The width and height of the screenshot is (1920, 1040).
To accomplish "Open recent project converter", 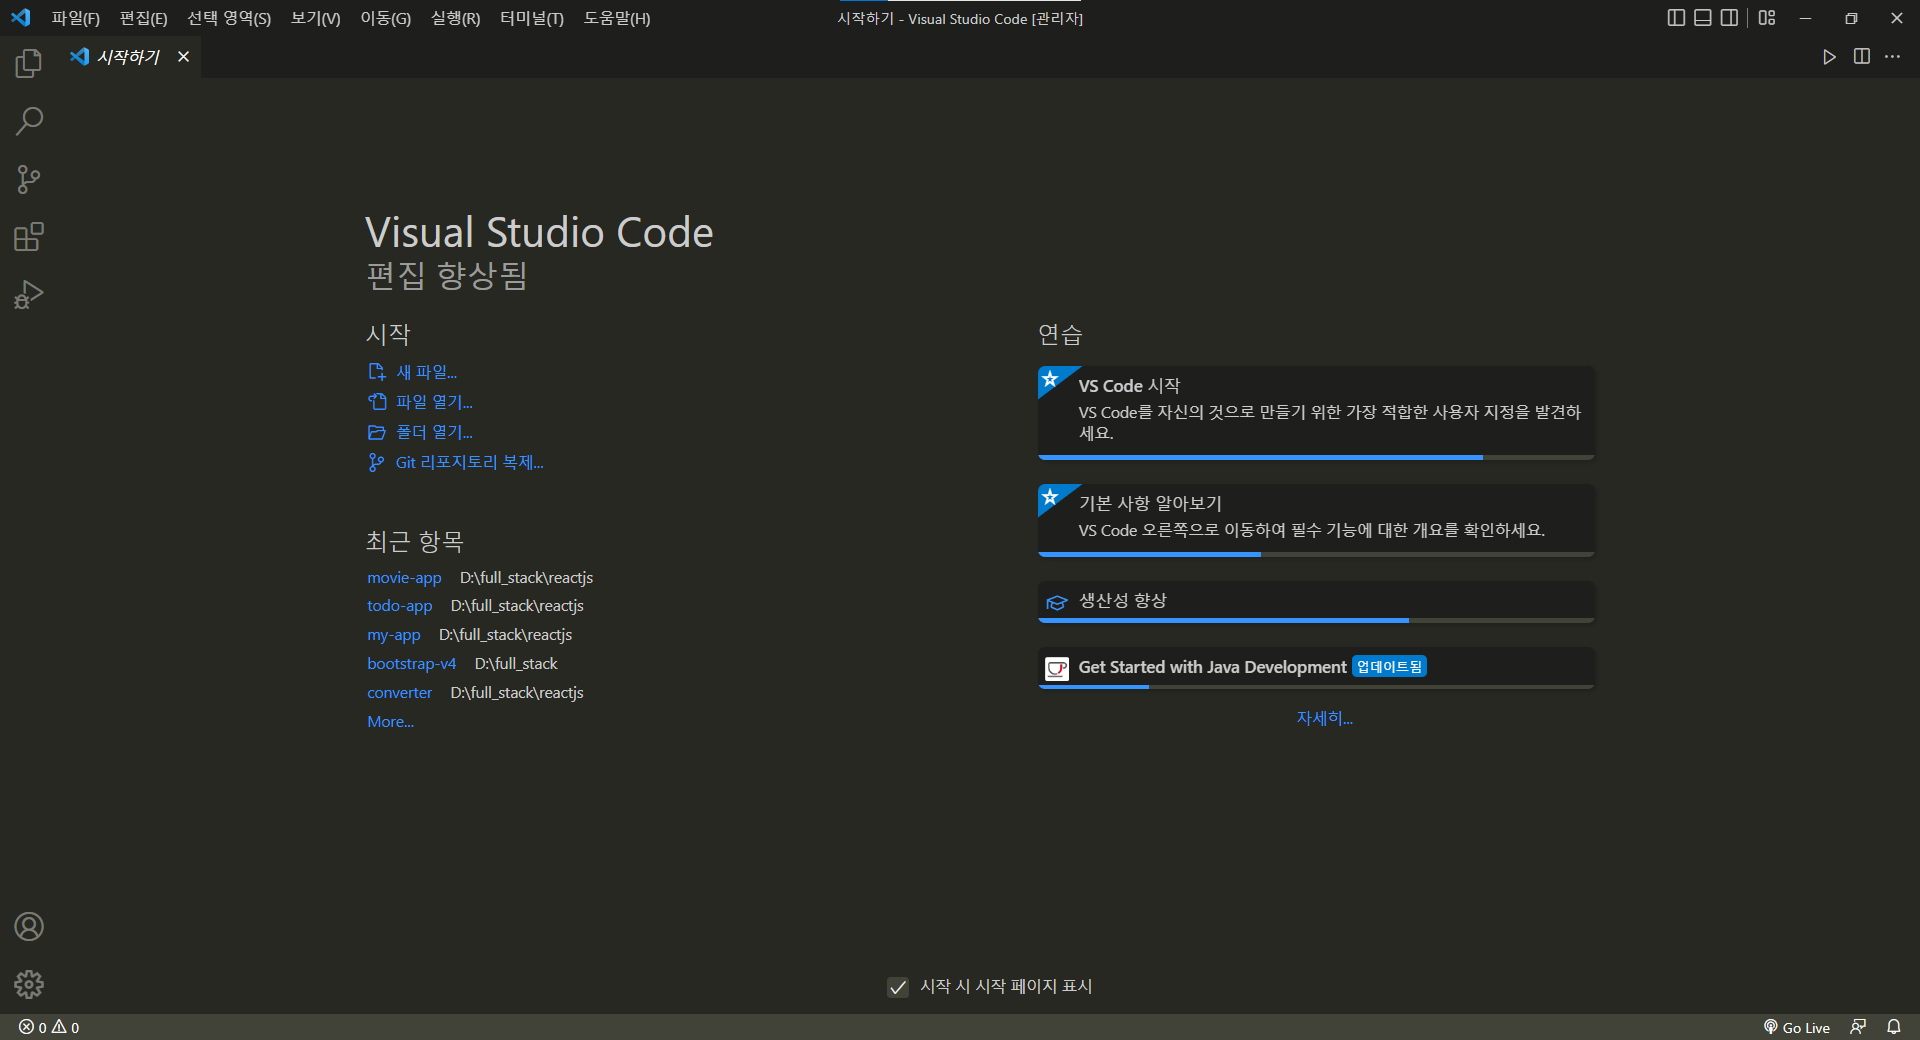I will [x=400, y=693].
